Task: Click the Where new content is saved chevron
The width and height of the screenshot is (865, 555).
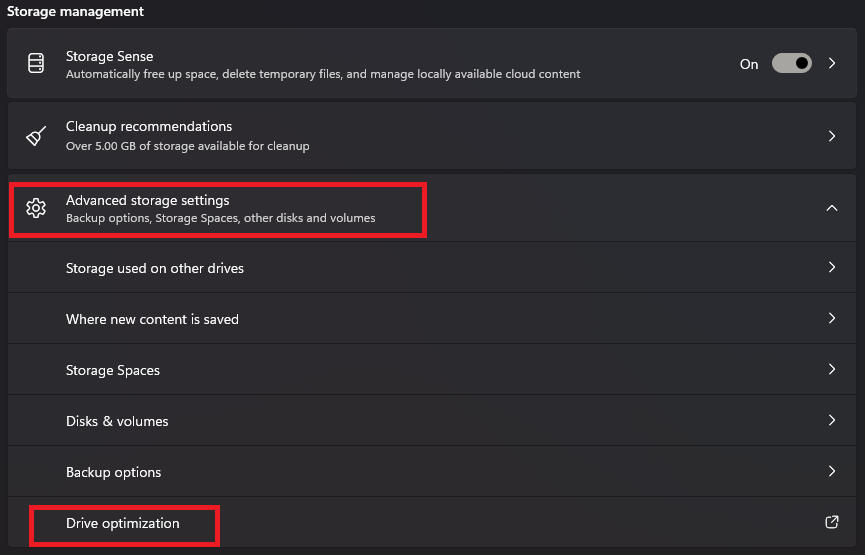Action: click(832, 318)
